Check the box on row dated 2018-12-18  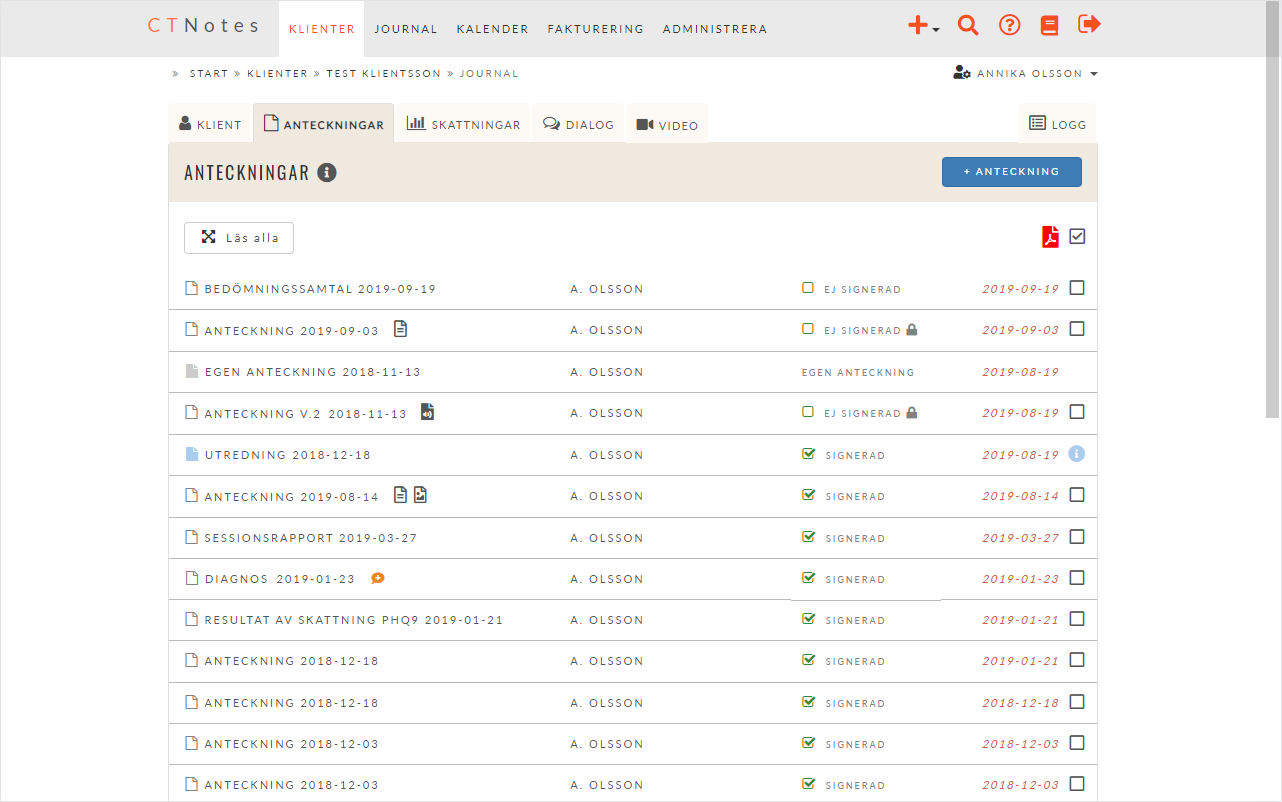[1077, 702]
